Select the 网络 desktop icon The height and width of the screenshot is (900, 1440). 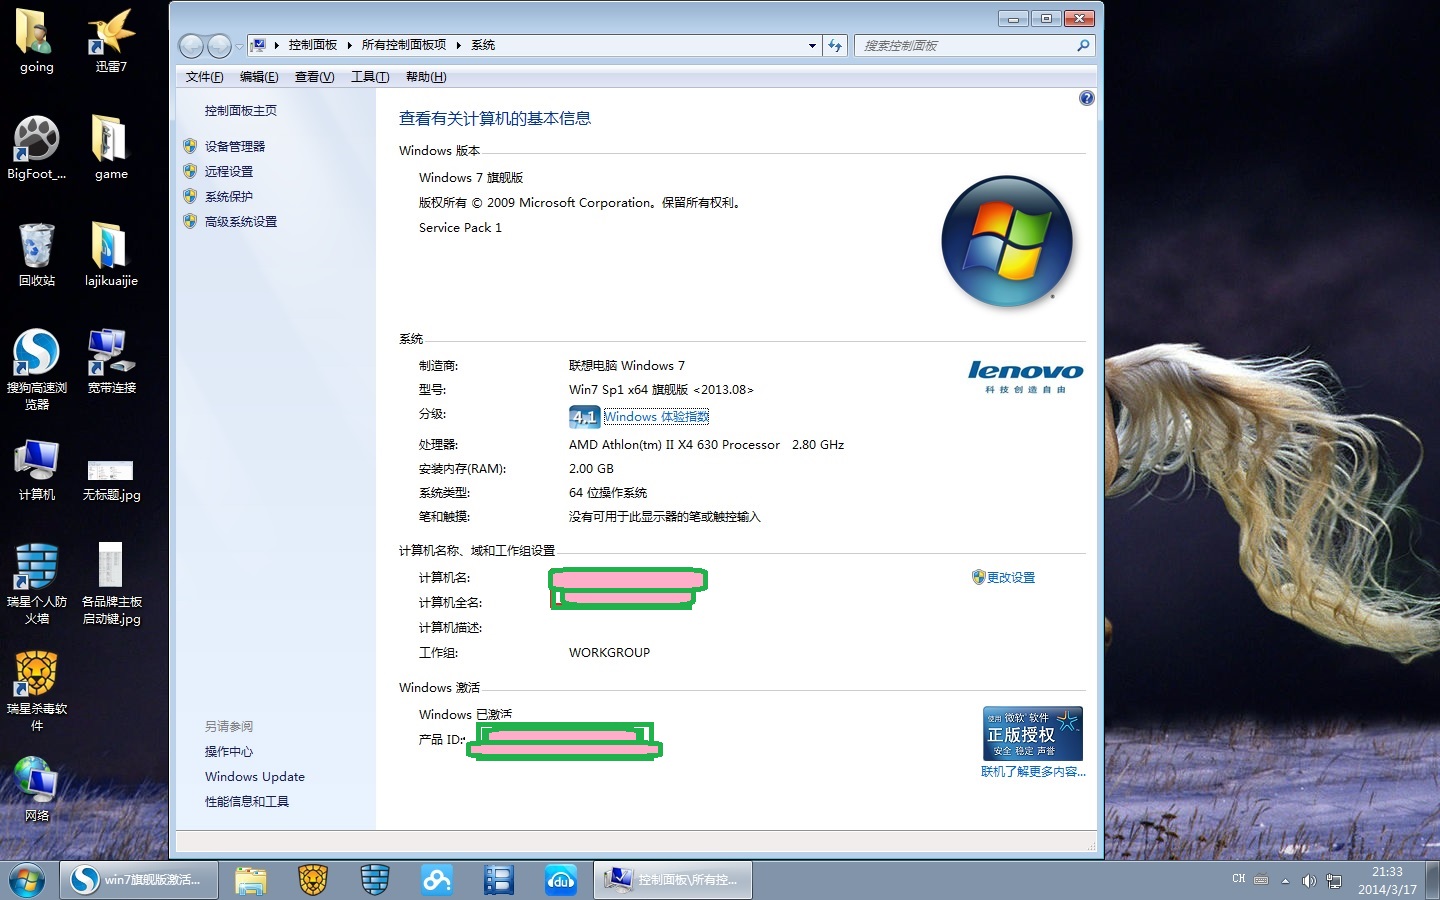[x=36, y=789]
